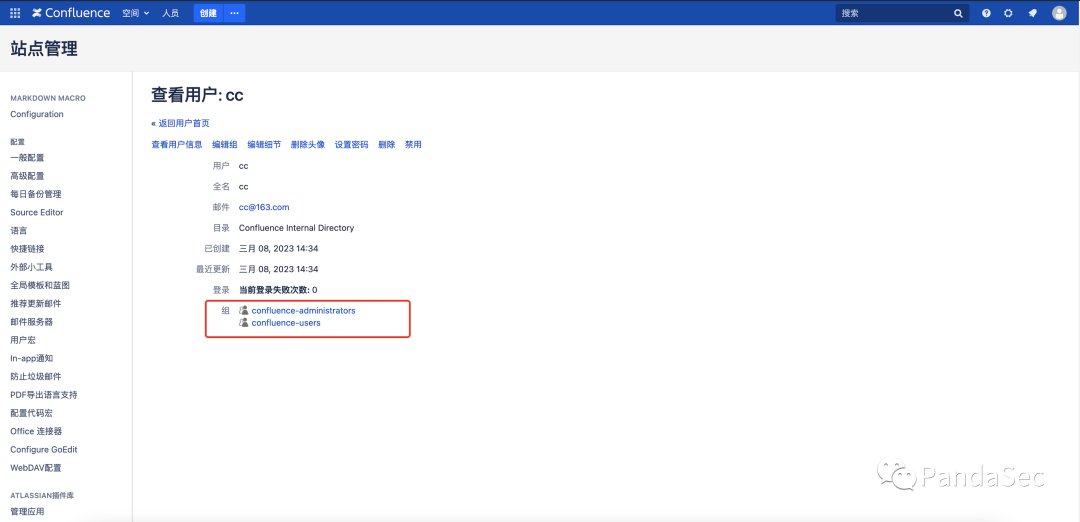Open 管理应用 in the sidebar
This screenshot has height=522, width=1080.
[28, 512]
